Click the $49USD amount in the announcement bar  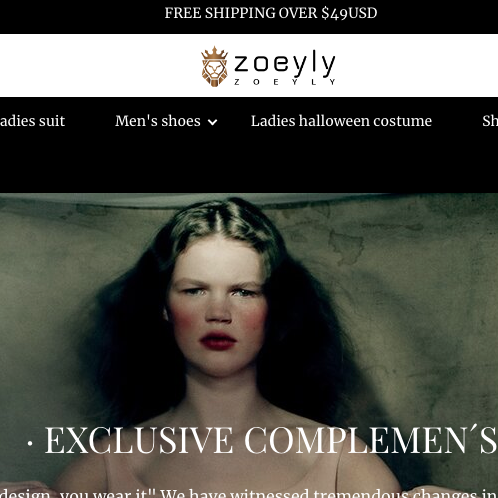pyautogui.click(x=349, y=13)
